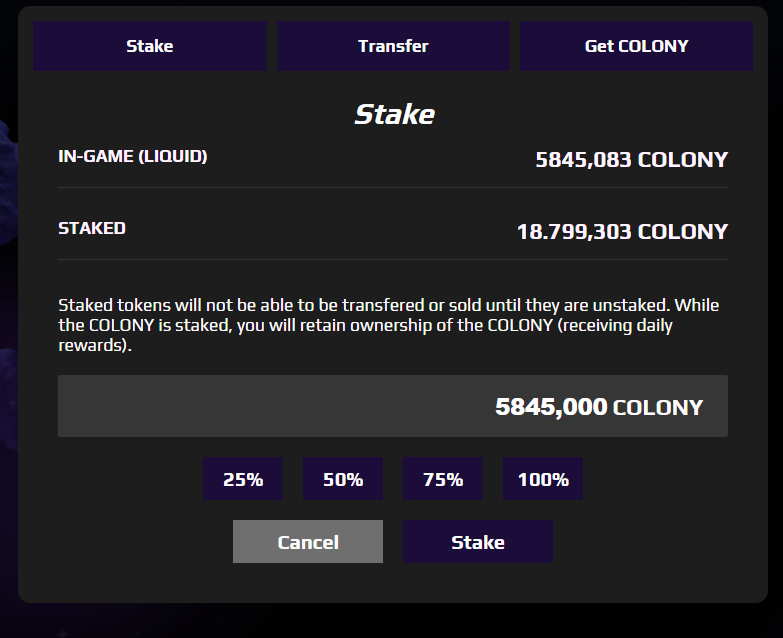Click the italic Stake heading
Screen dimensions: 783x638
pos(394,114)
